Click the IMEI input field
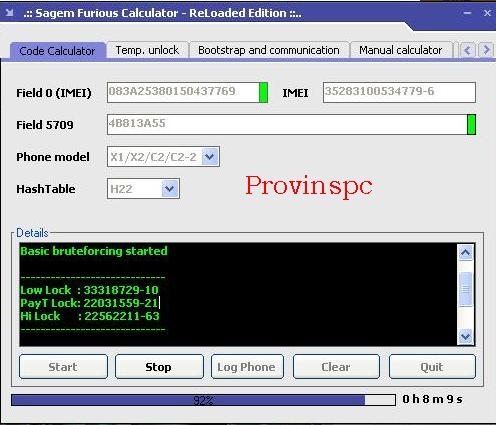The height and width of the screenshot is (425, 496). (x=399, y=92)
